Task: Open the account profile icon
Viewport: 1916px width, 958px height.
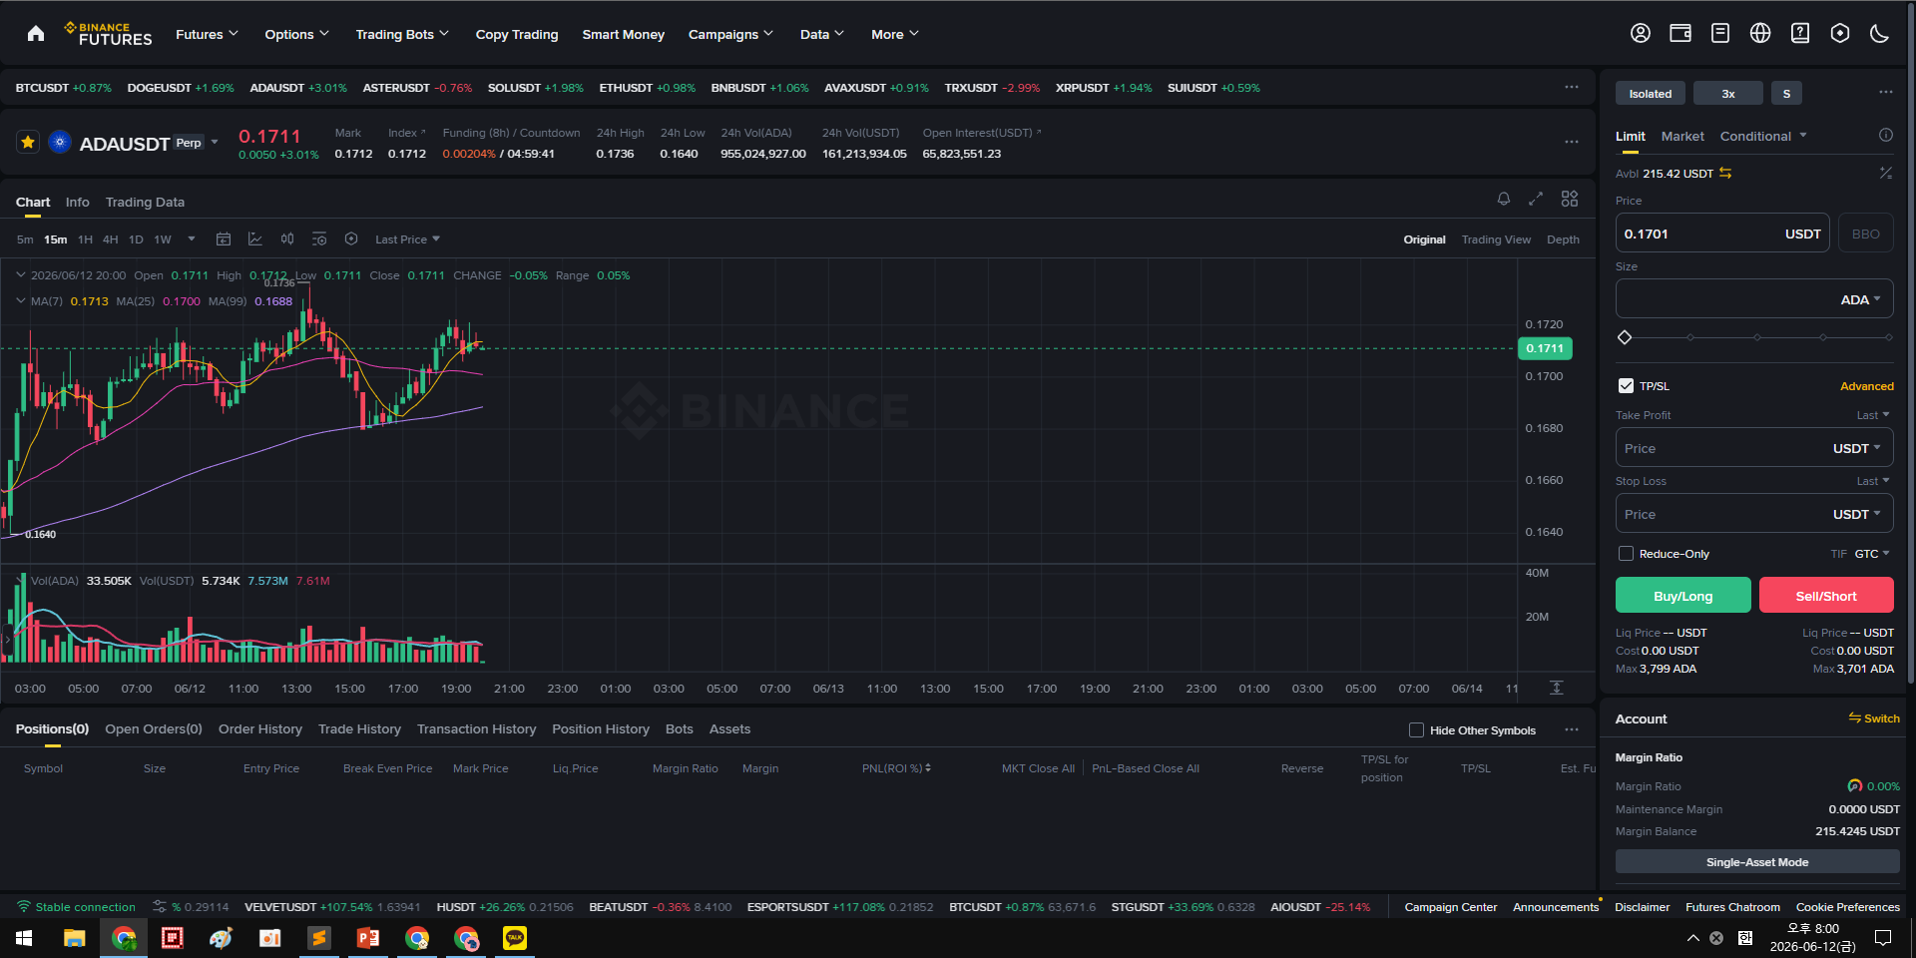Action: click(x=1640, y=33)
